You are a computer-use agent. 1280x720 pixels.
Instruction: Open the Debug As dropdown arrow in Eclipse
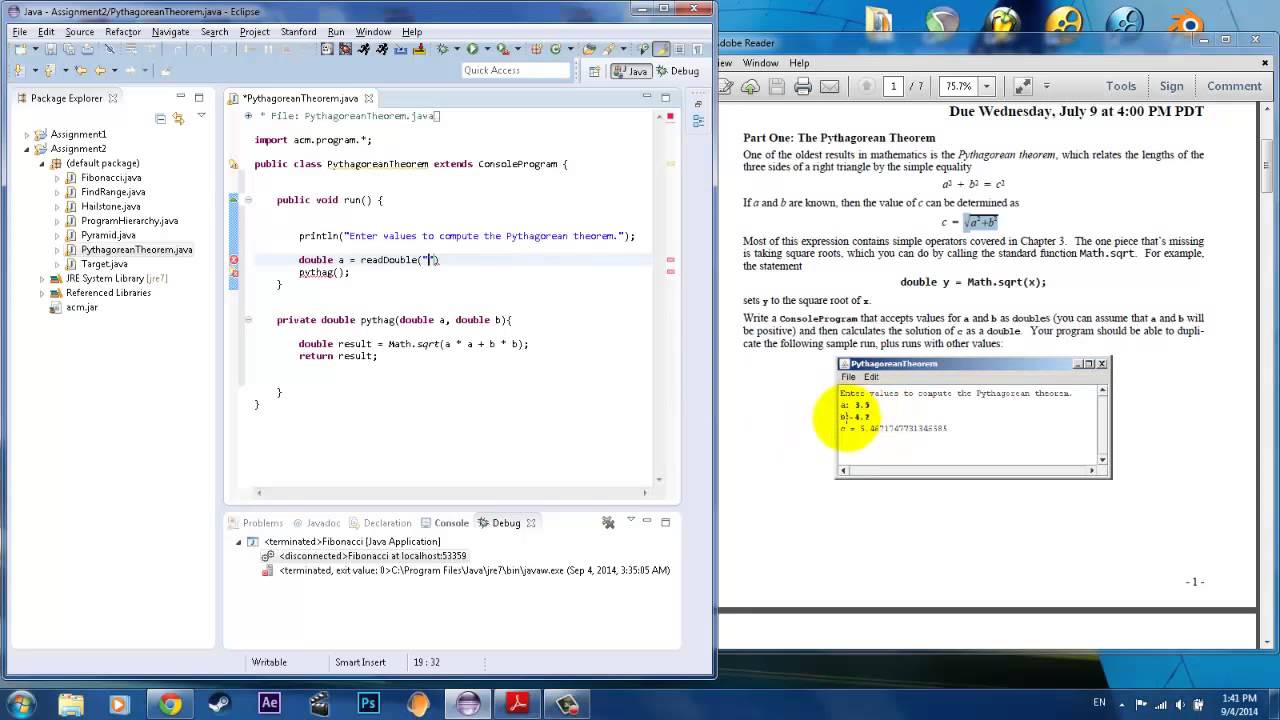[456, 49]
